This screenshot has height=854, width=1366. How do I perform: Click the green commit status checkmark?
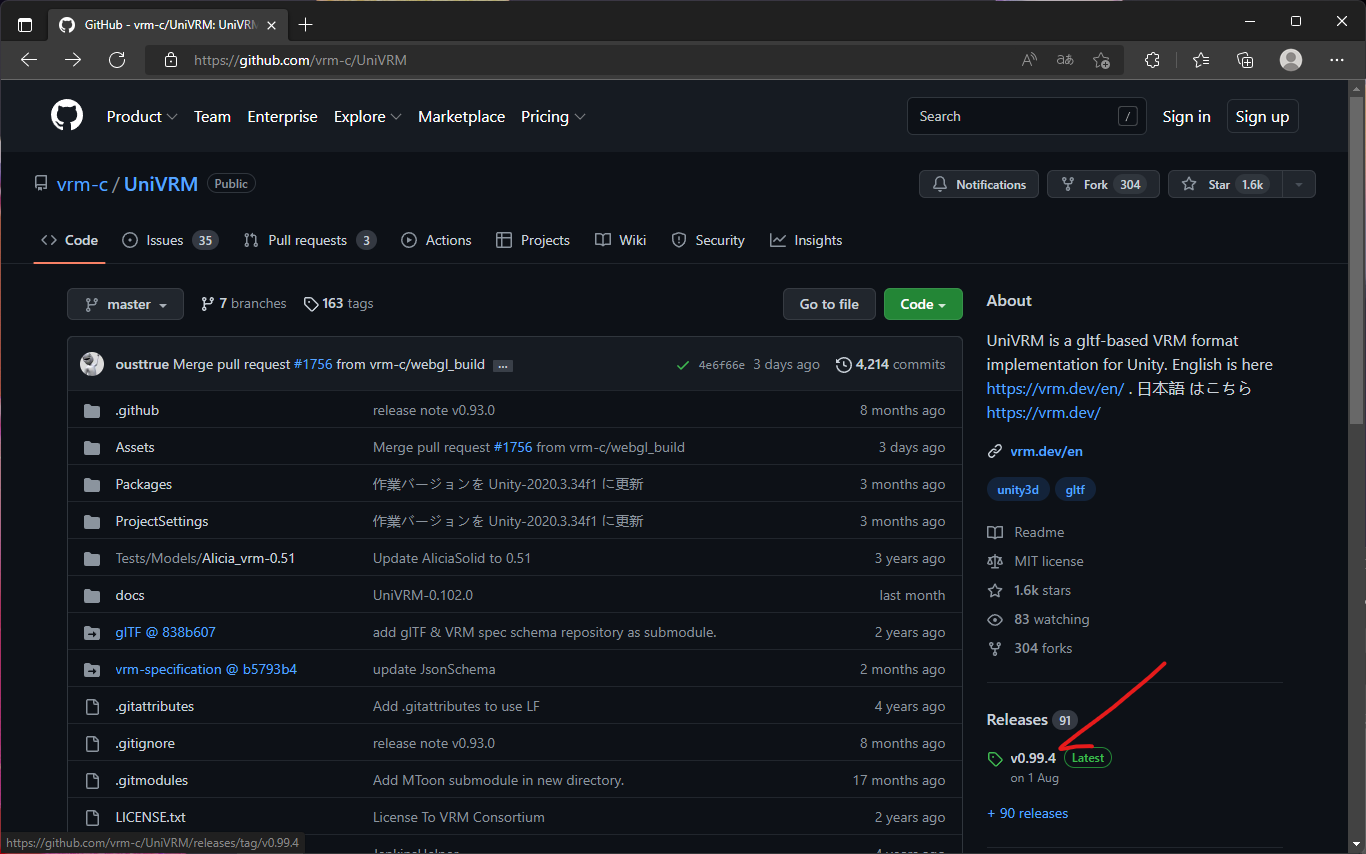682,365
